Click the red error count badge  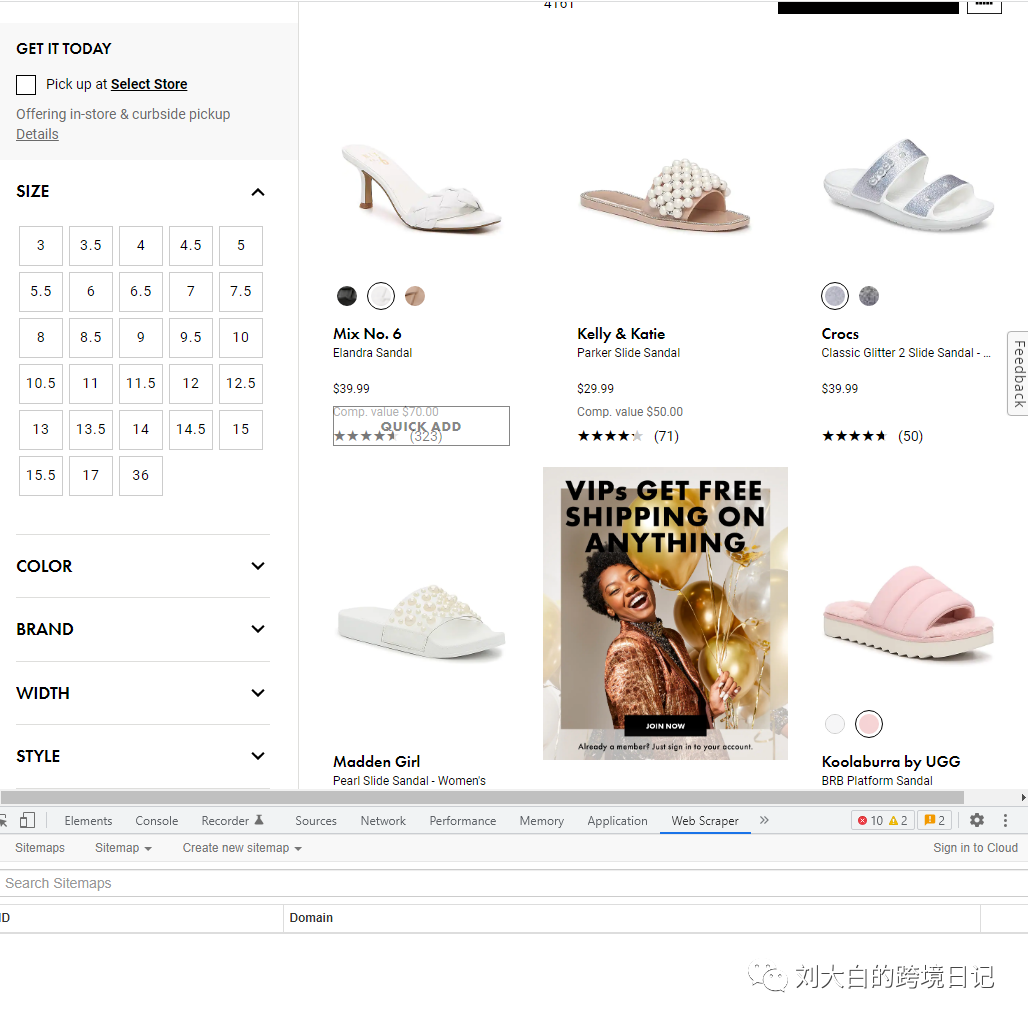[x=869, y=820]
